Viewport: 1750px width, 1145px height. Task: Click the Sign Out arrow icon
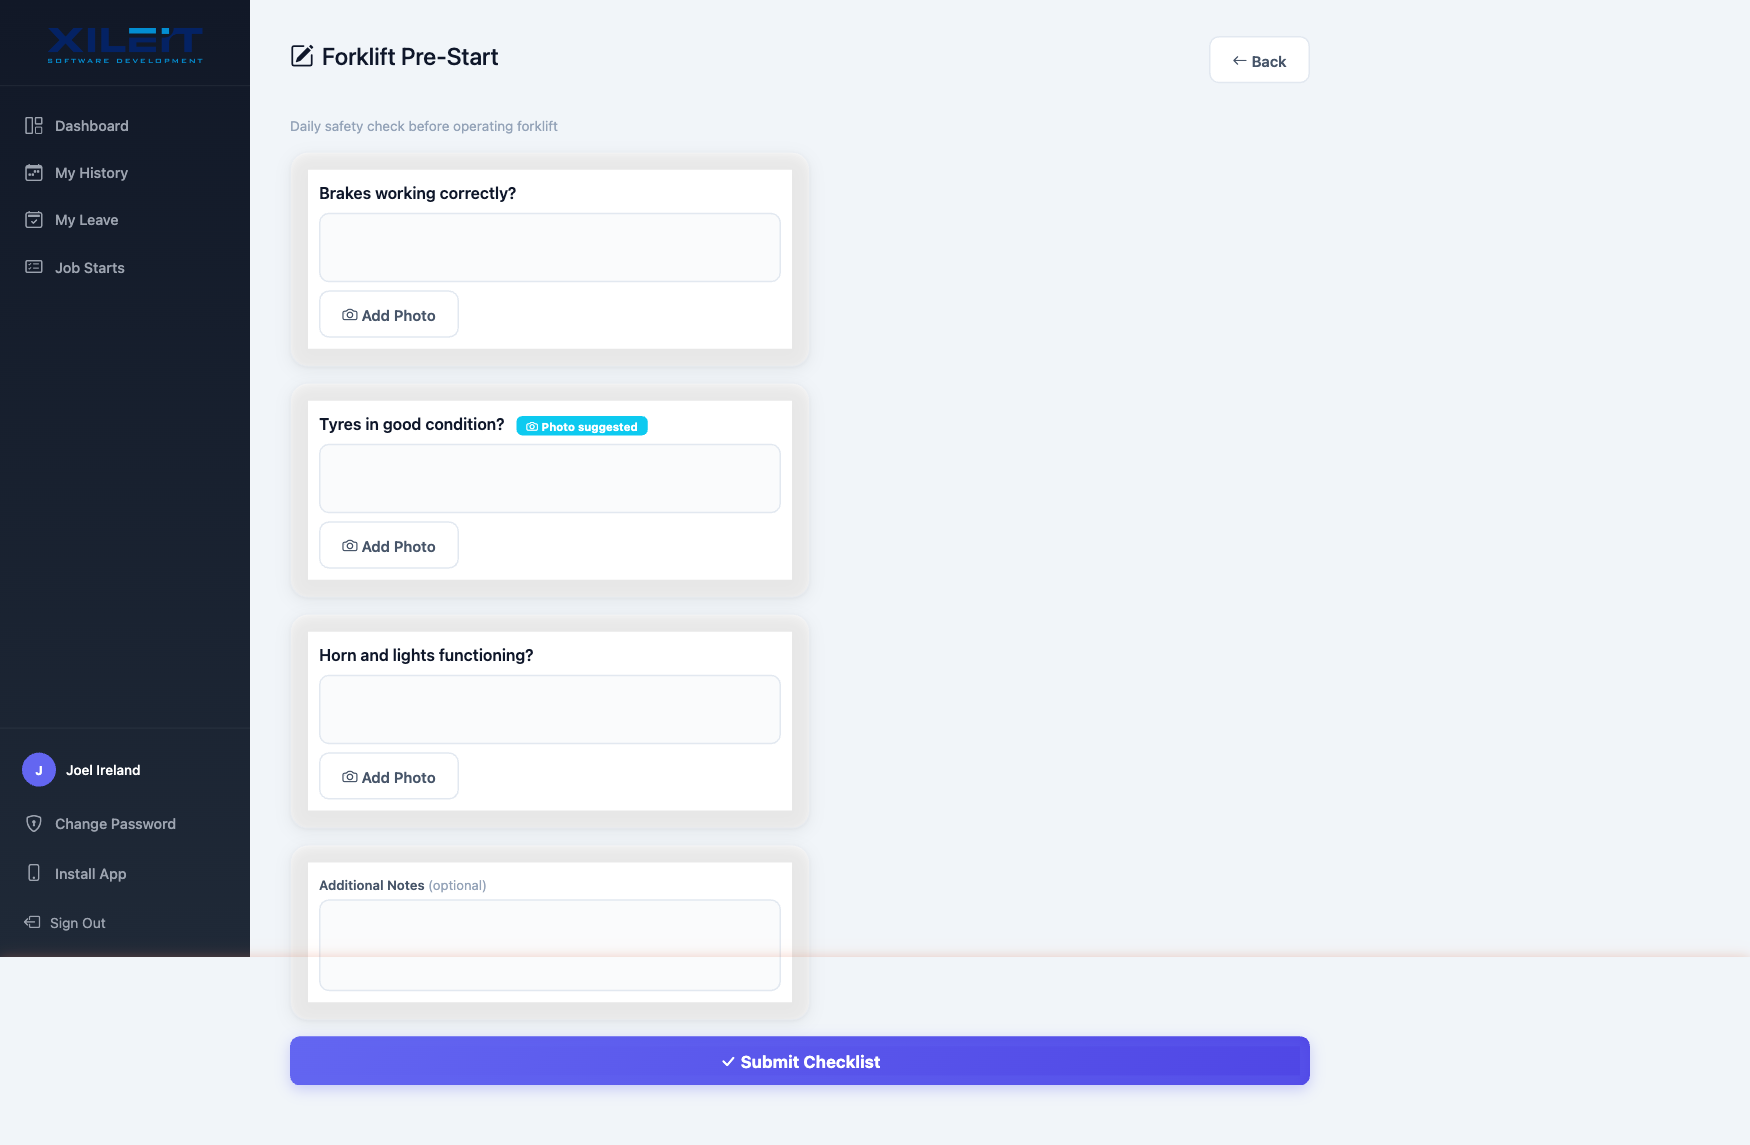coord(32,922)
